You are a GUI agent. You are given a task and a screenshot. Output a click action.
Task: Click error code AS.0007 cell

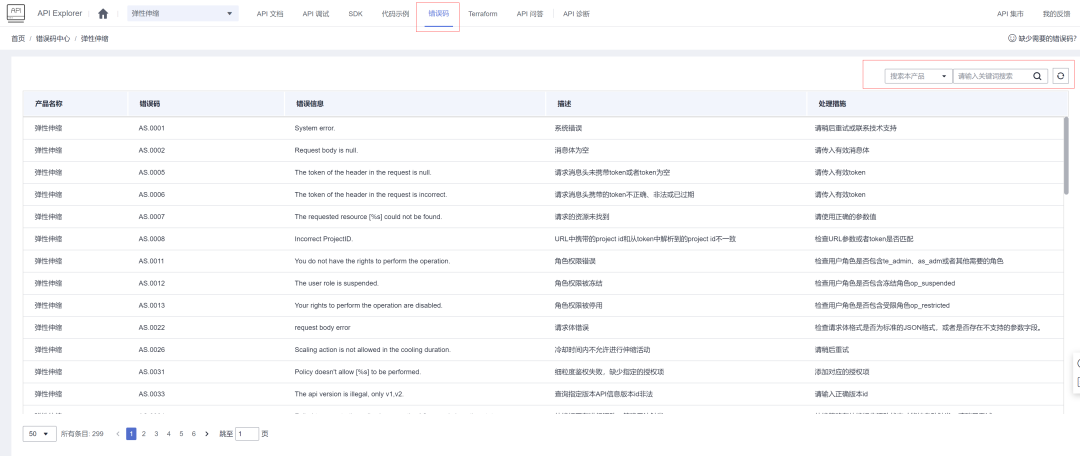[152, 216]
